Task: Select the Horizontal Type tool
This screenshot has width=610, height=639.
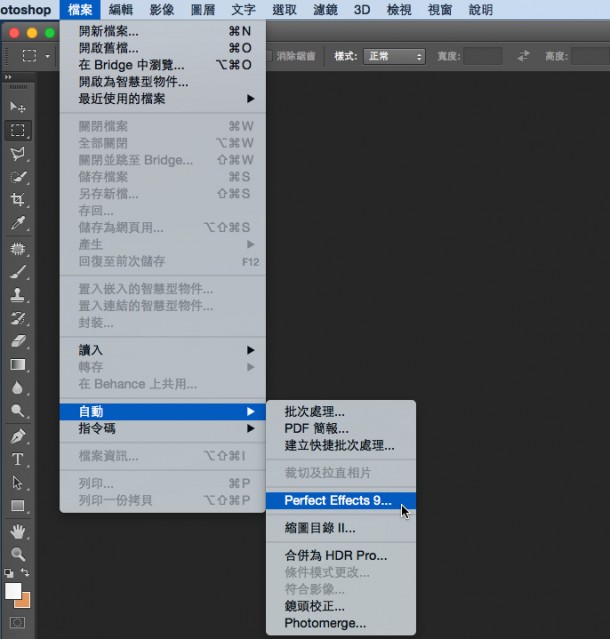Action: pyautogui.click(x=18, y=459)
